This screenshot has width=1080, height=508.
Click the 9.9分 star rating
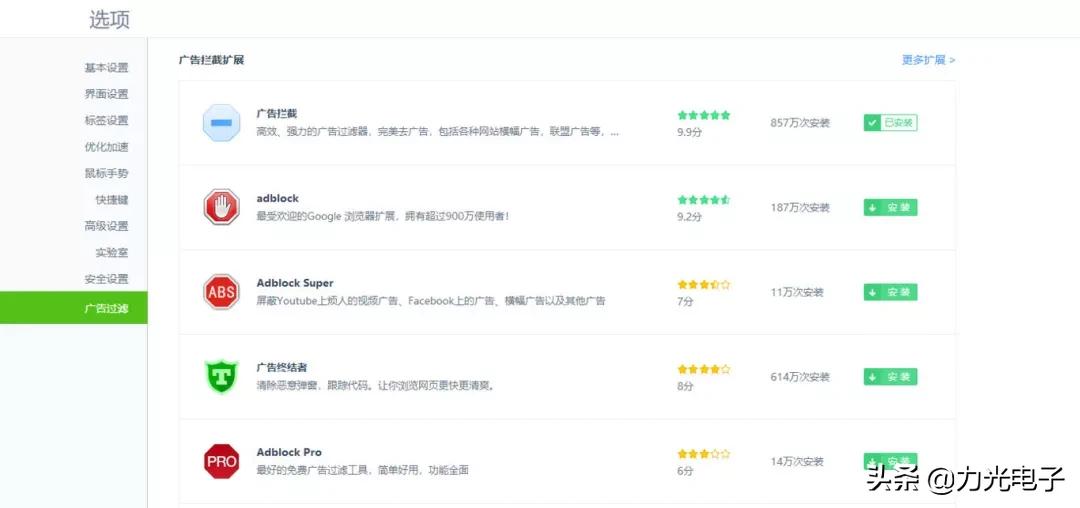tap(703, 115)
